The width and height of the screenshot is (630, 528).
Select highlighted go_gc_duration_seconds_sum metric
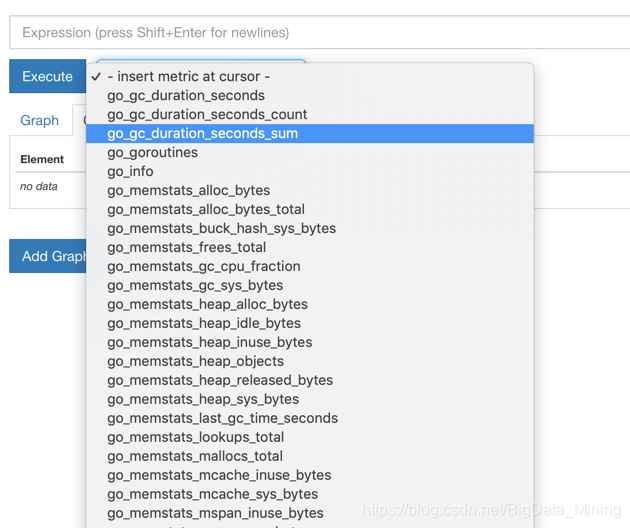coord(310,133)
